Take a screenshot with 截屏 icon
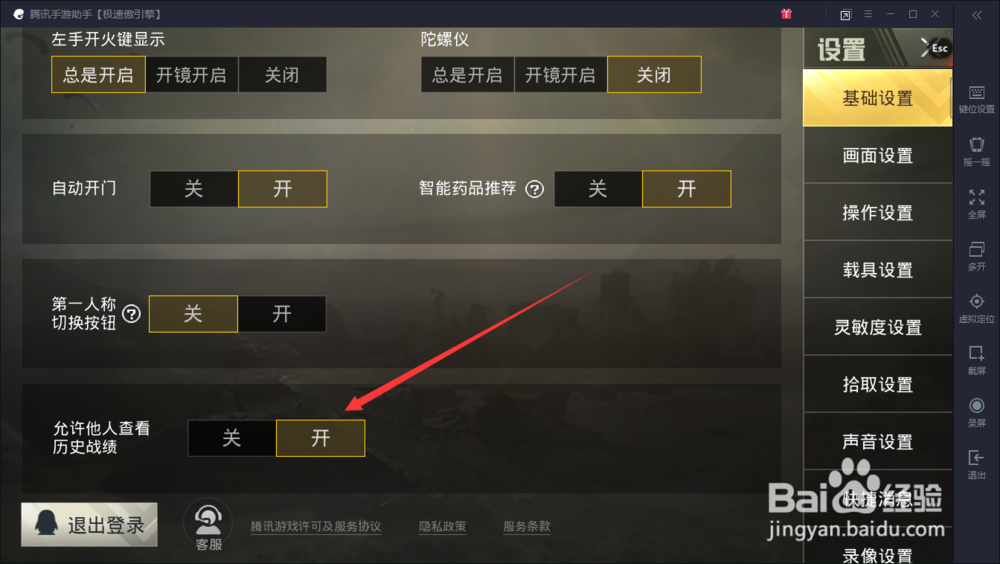Viewport: 1000px width, 564px height. (x=976, y=360)
